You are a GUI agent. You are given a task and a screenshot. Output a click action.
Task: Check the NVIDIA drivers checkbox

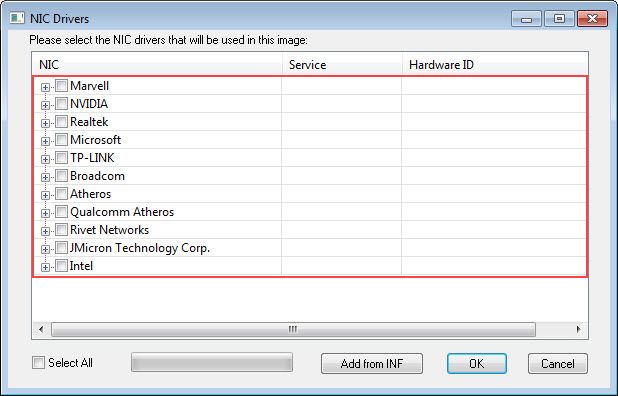point(61,104)
